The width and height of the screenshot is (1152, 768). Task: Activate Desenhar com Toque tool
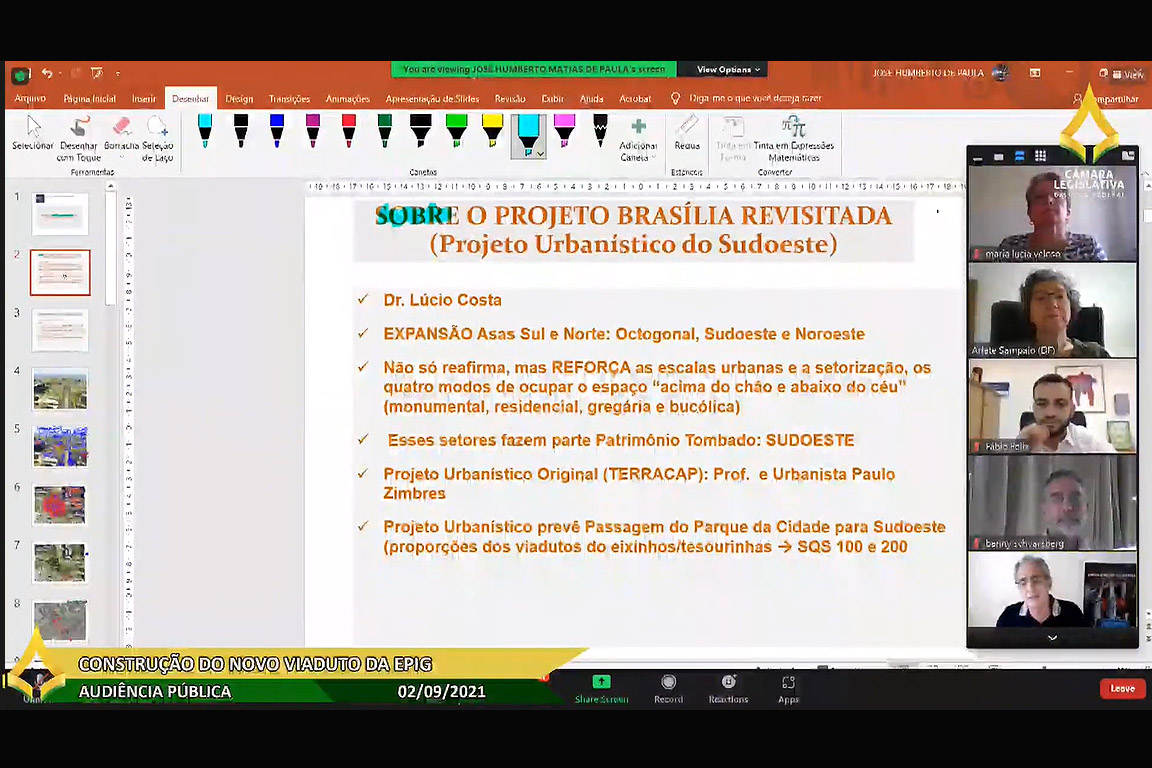click(79, 136)
